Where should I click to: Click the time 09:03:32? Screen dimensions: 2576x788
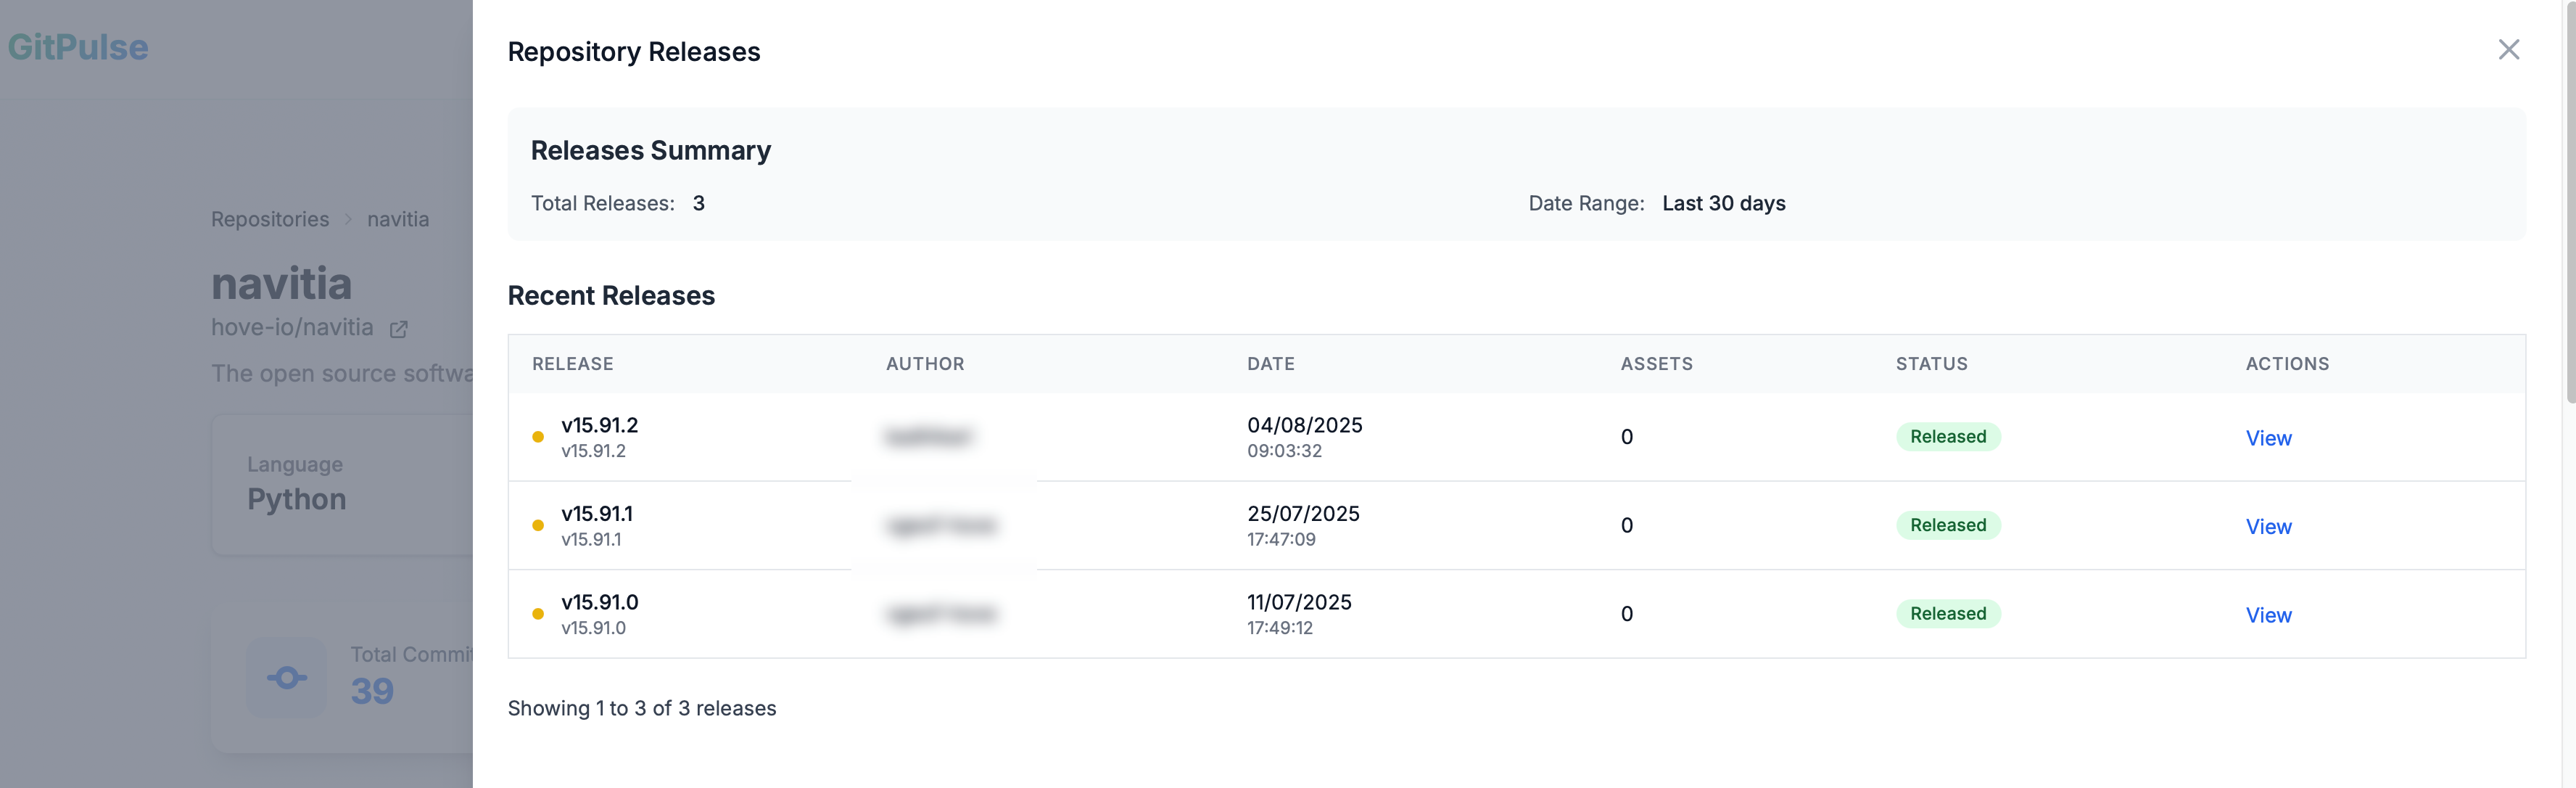(1284, 451)
